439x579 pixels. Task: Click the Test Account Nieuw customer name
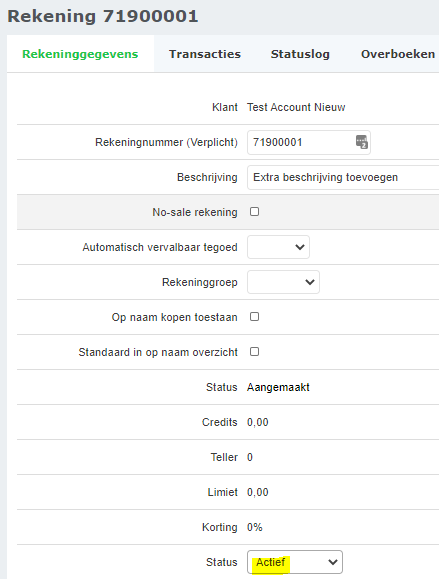click(x=296, y=107)
